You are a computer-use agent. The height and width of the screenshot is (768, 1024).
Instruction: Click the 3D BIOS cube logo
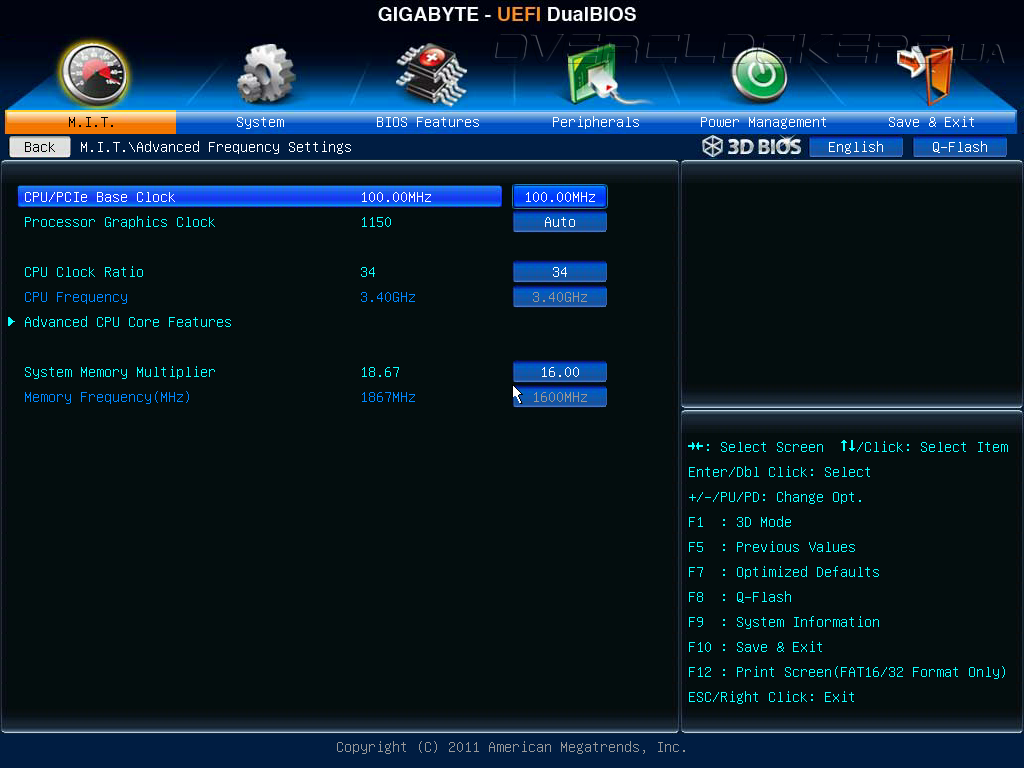click(x=712, y=146)
